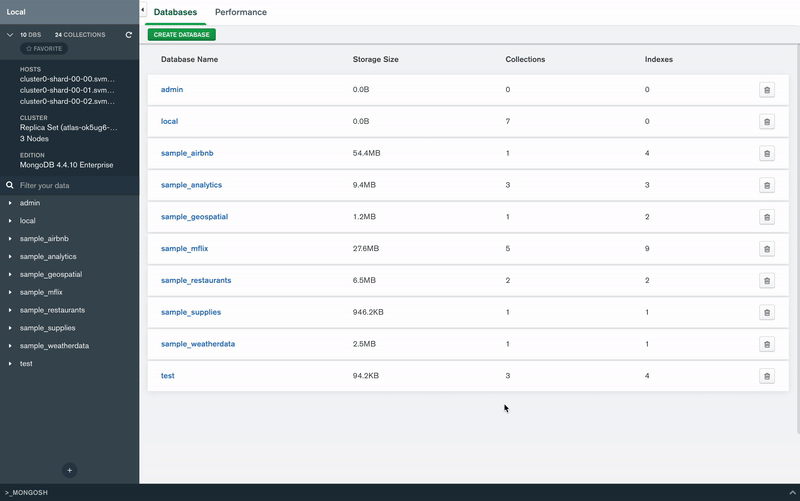Click trash icon in local row

click(767, 121)
